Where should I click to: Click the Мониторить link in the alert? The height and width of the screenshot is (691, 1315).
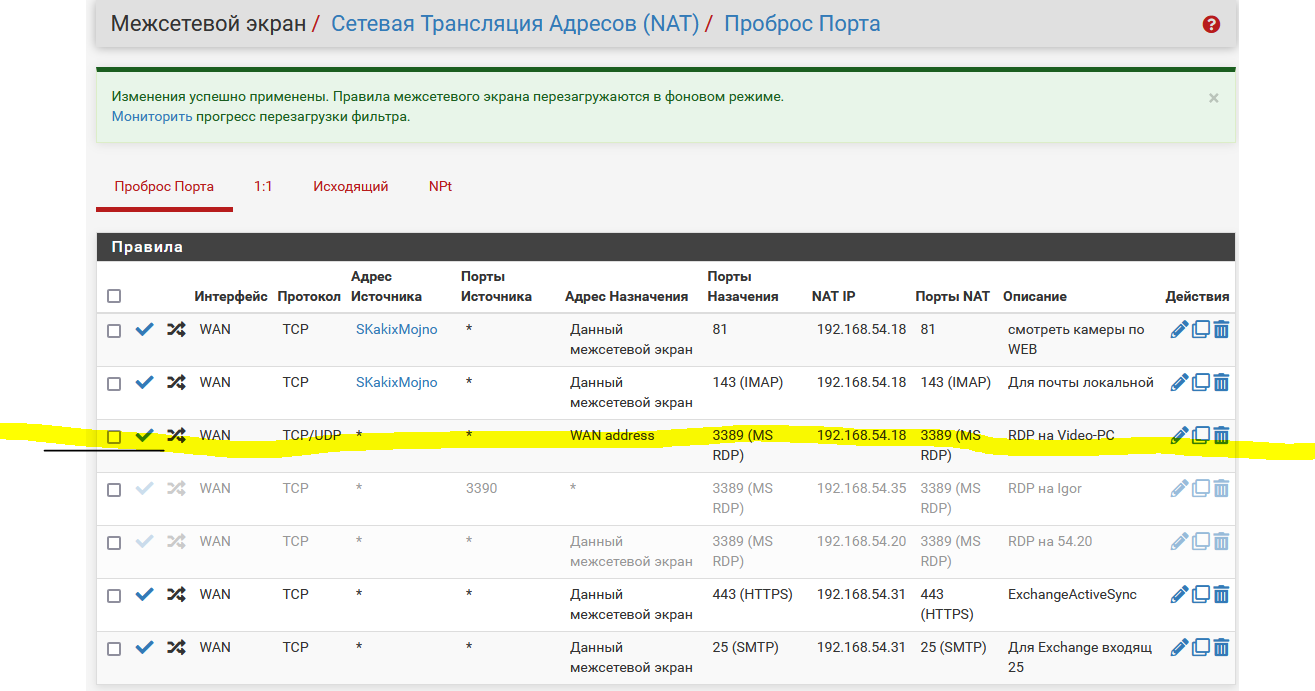tap(152, 116)
